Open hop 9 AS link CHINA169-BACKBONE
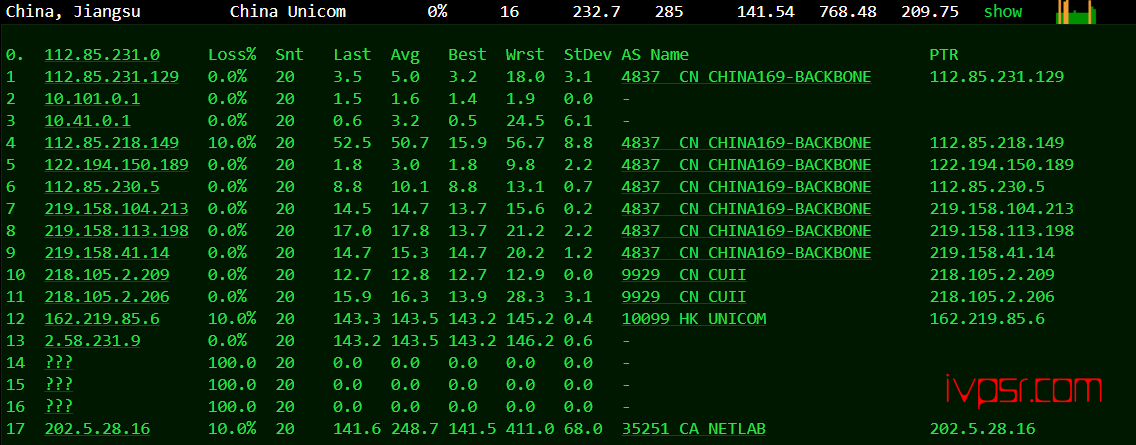The image size is (1136, 445). [746, 253]
